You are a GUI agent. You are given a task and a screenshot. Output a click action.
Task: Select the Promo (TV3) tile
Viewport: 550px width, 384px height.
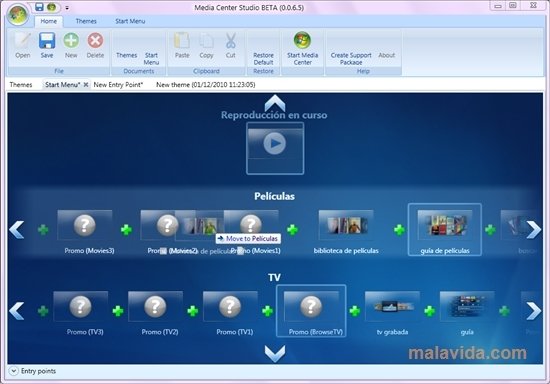(x=81, y=307)
